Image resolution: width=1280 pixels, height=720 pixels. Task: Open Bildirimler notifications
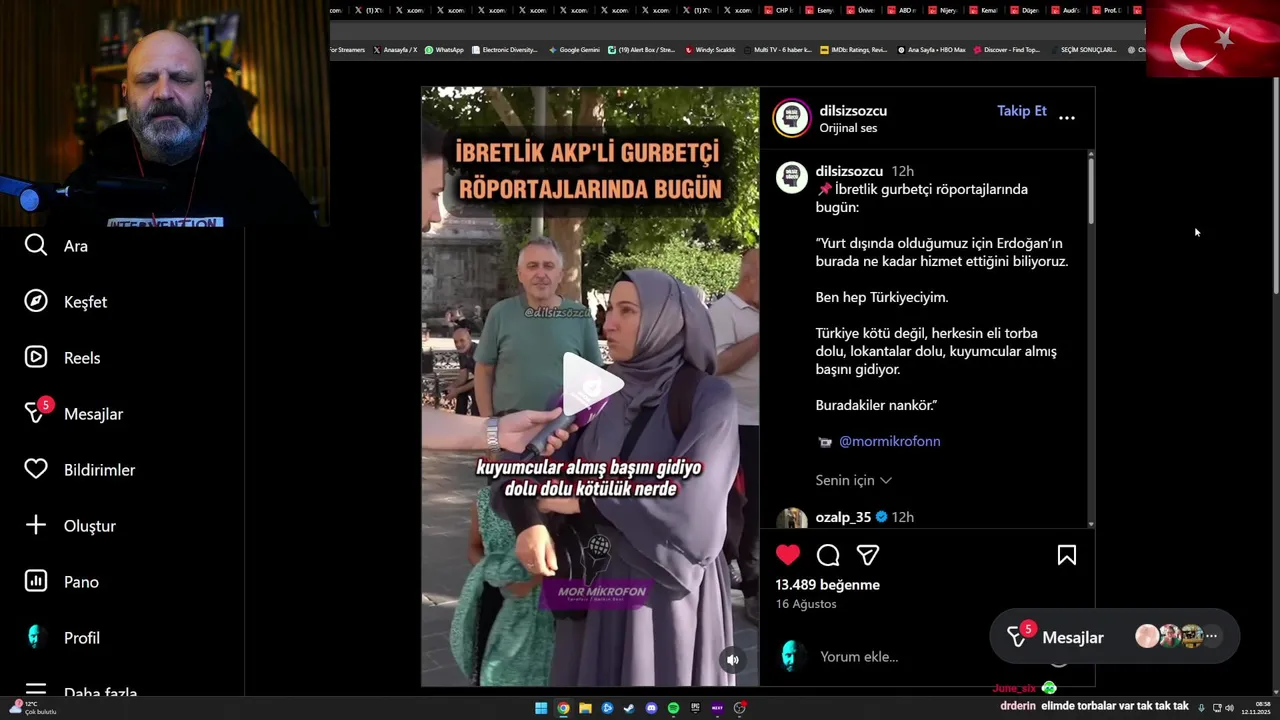(x=79, y=470)
